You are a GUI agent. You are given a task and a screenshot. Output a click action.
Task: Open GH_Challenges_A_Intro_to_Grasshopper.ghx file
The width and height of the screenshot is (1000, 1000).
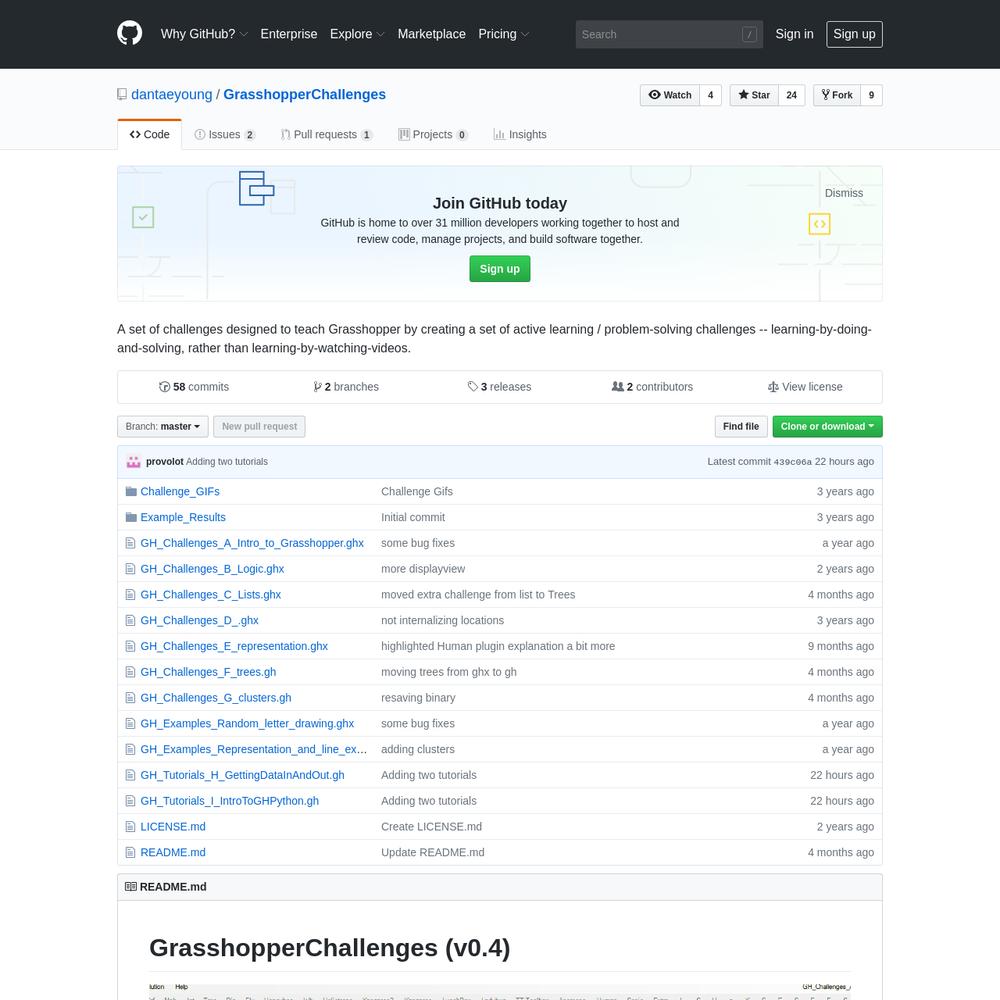coord(252,543)
